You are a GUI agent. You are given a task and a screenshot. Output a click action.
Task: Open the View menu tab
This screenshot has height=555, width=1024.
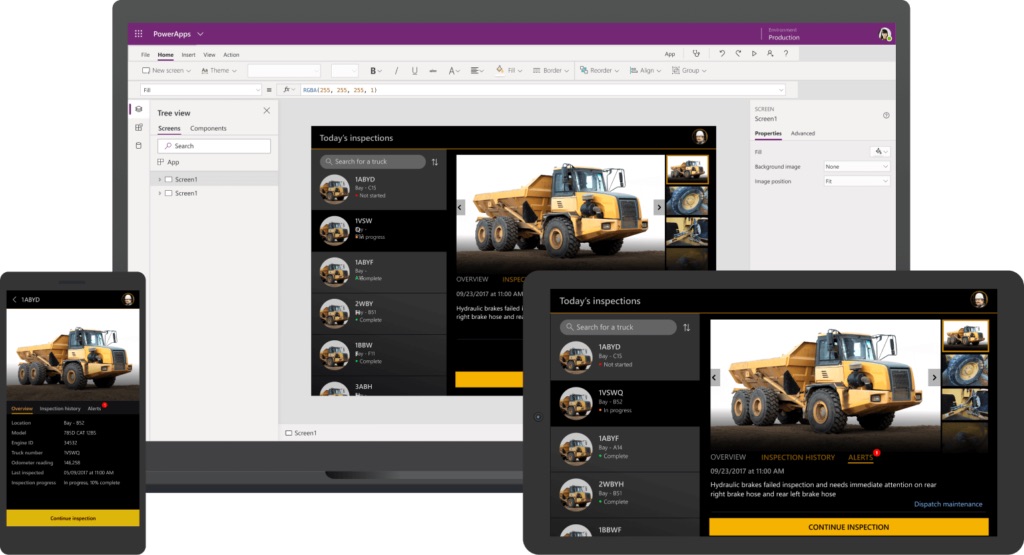pos(209,55)
